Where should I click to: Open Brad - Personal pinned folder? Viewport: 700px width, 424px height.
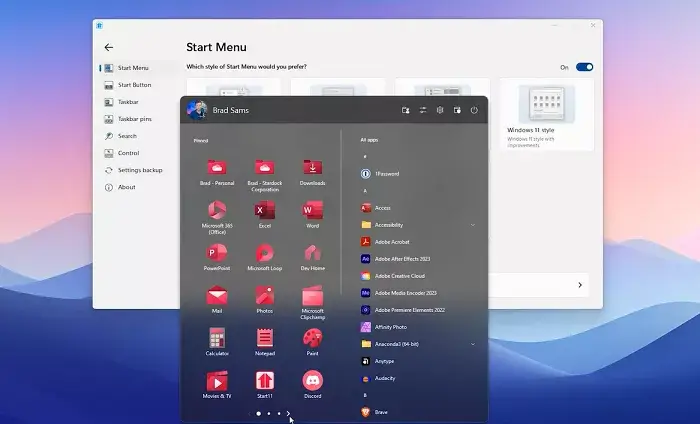(x=217, y=172)
